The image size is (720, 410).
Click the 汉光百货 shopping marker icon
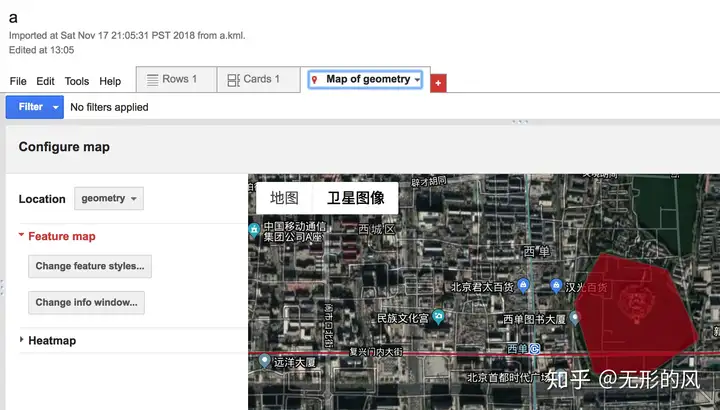click(556, 286)
